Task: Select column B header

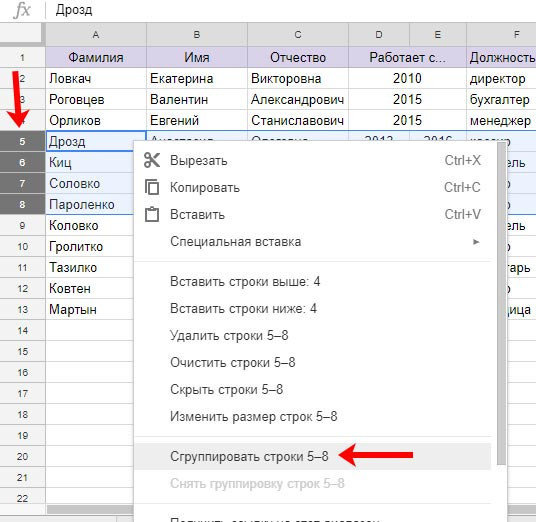Action: (197, 35)
